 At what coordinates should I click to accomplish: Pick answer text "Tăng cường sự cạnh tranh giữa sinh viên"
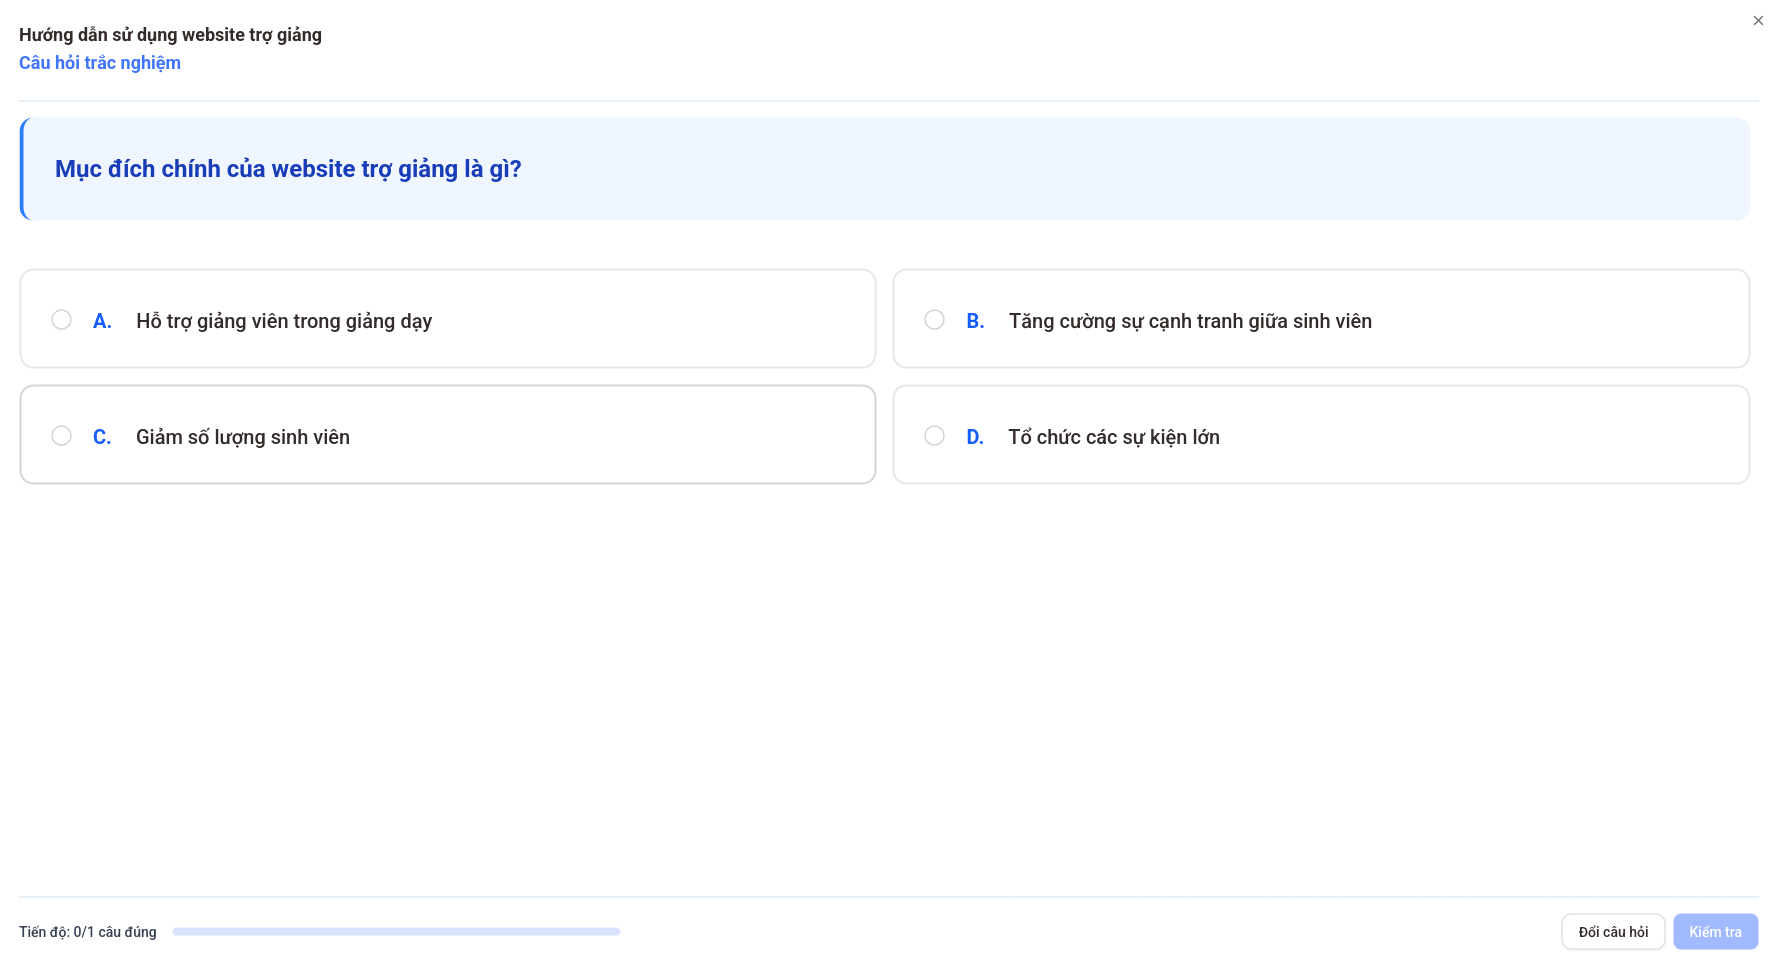pos(1190,321)
